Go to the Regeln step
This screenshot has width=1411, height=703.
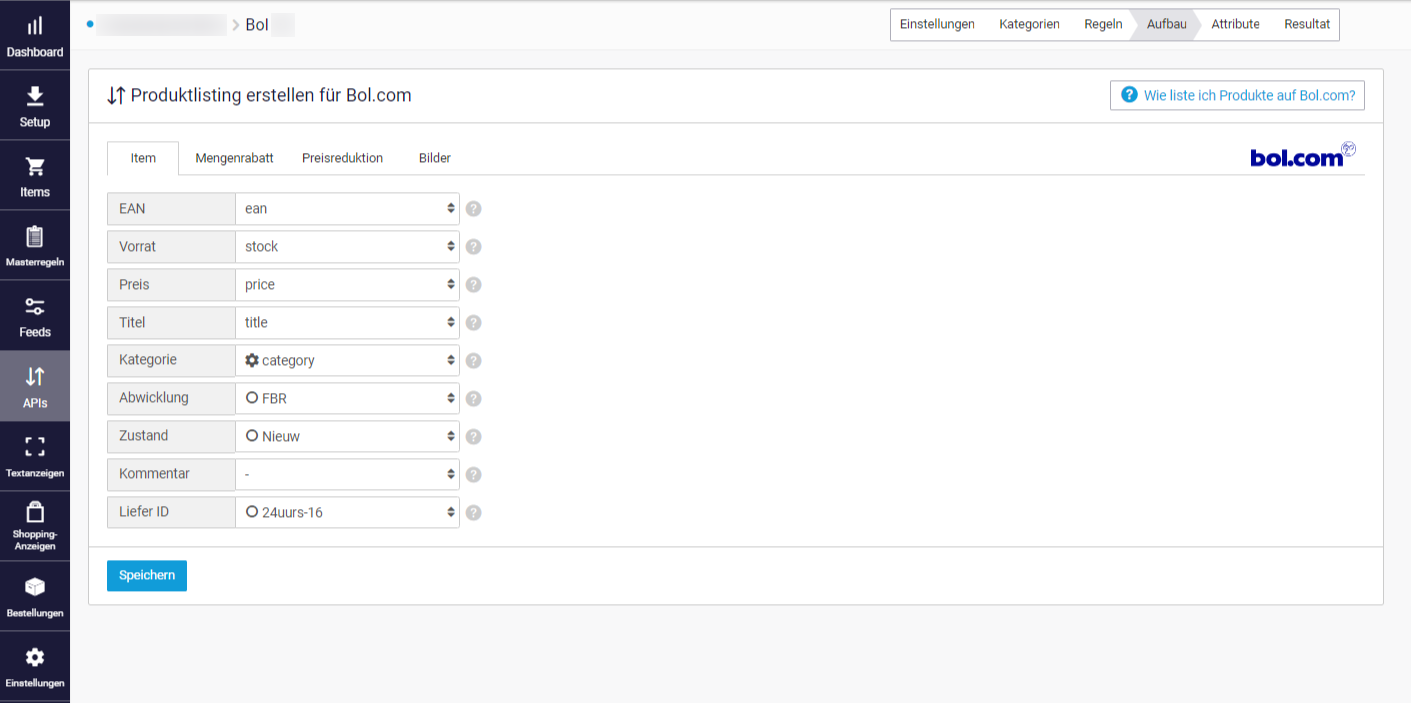[x=1103, y=25]
